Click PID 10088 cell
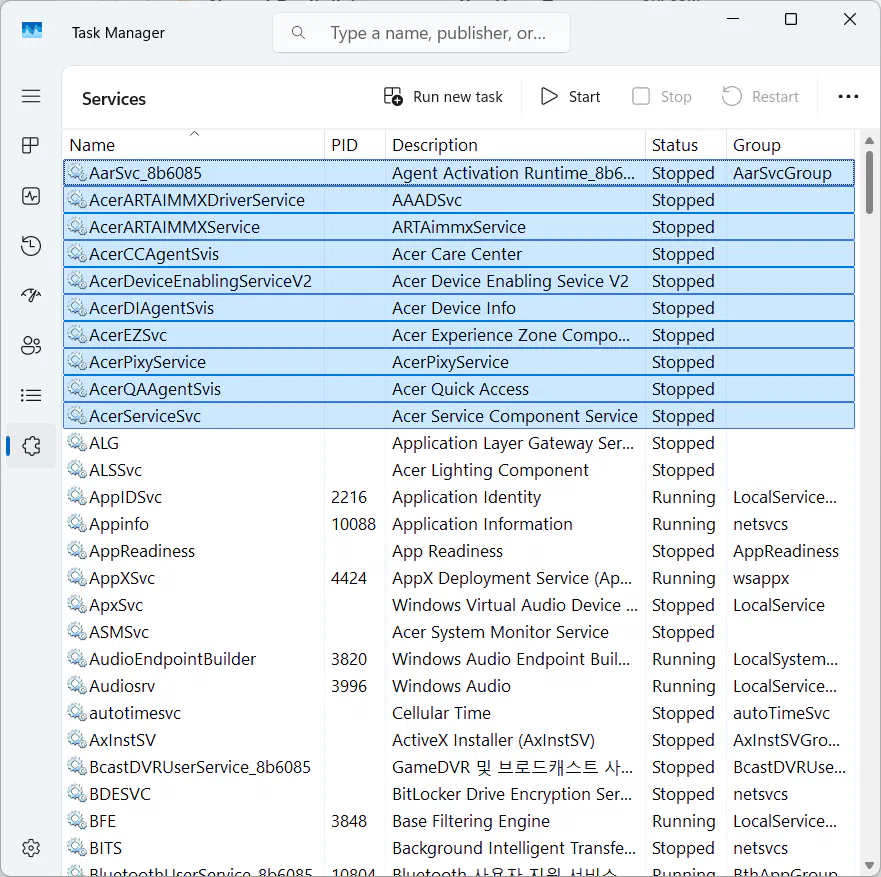 pos(353,524)
